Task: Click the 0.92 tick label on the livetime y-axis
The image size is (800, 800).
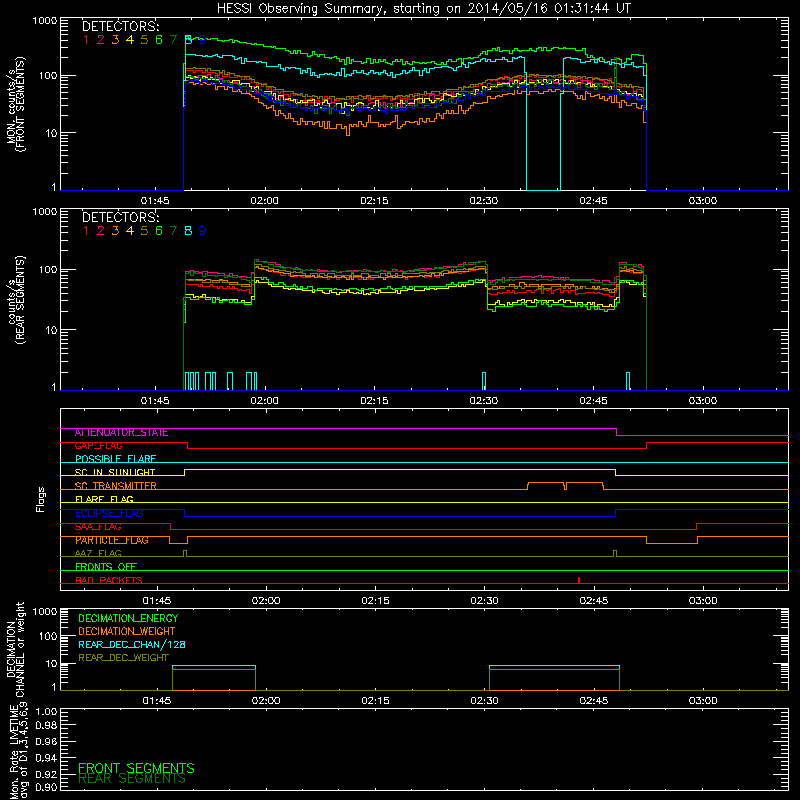Action: 46,774
